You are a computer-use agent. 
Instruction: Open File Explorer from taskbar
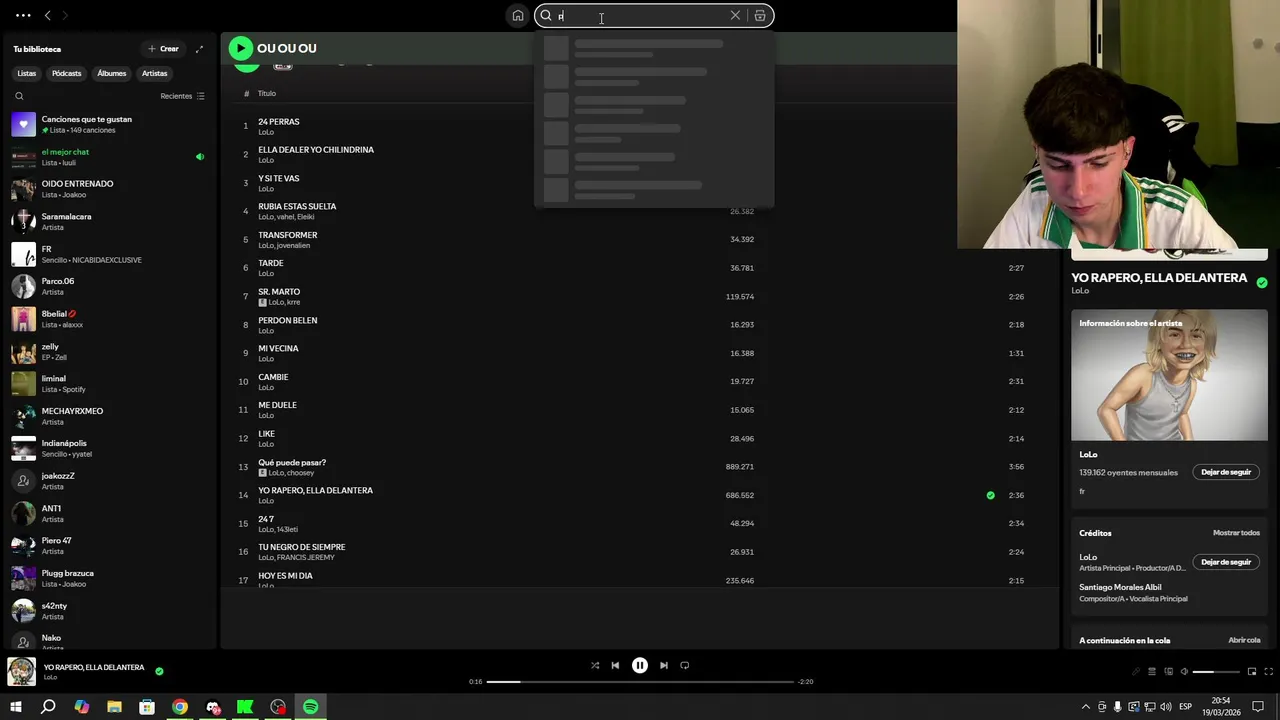click(x=115, y=707)
